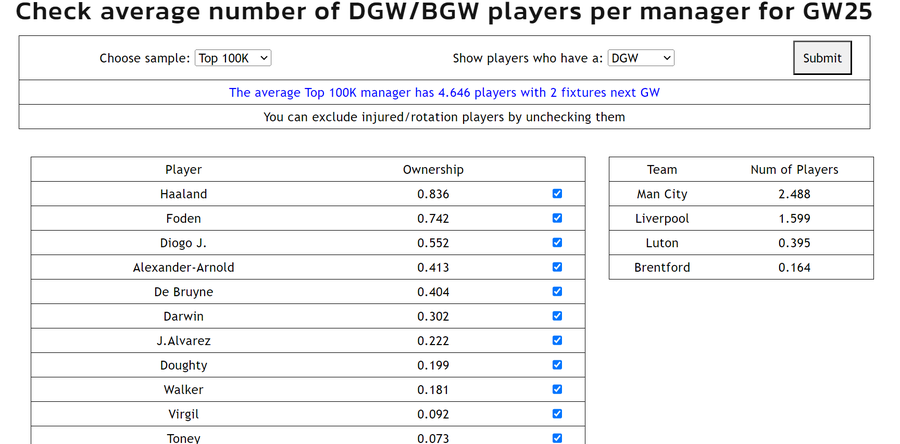The height and width of the screenshot is (444, 900).
Task: Click the Player column header
Action: (x=183, y=170)
